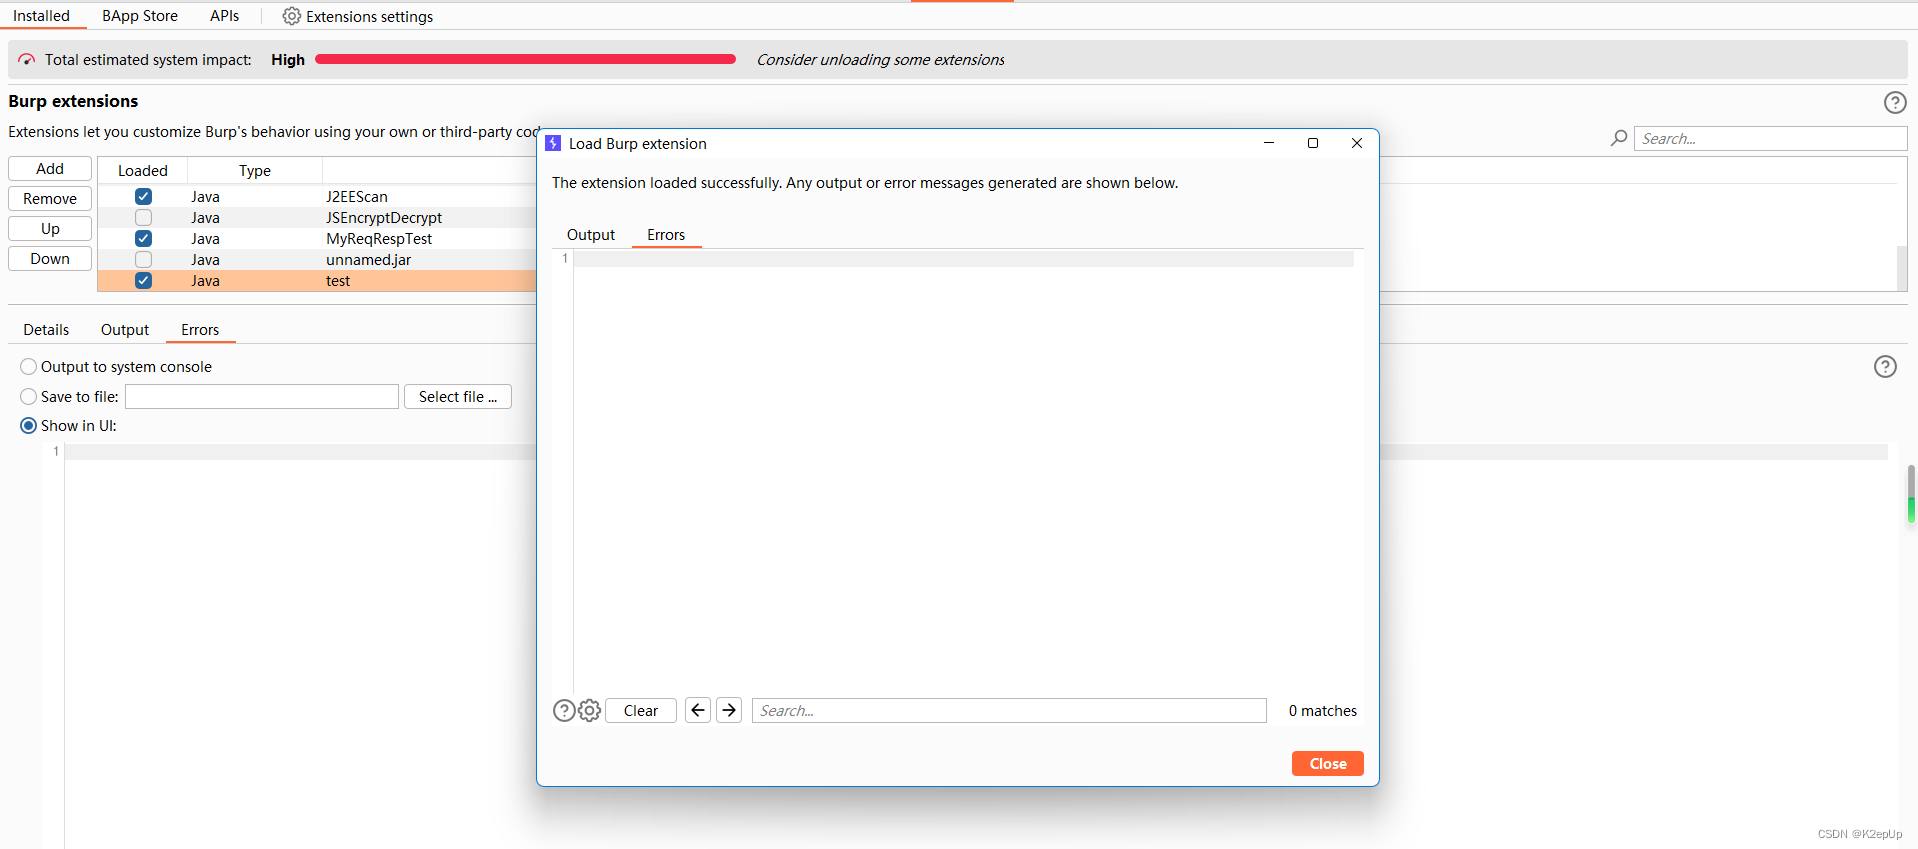The height and width of the screenshot is (849, 1918).
Task: Check Loaded box for unnamed.jar
Action: [x=143, y=260]
